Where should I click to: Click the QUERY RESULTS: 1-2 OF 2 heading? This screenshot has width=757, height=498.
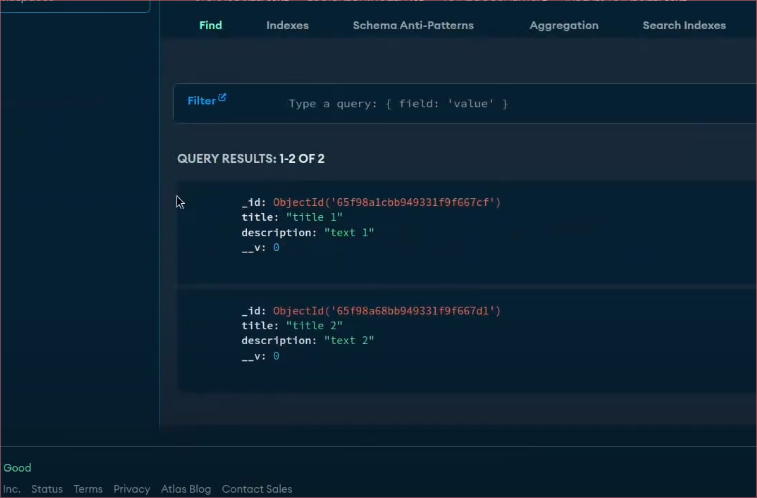pyautogui.click(x=251, y=159)
